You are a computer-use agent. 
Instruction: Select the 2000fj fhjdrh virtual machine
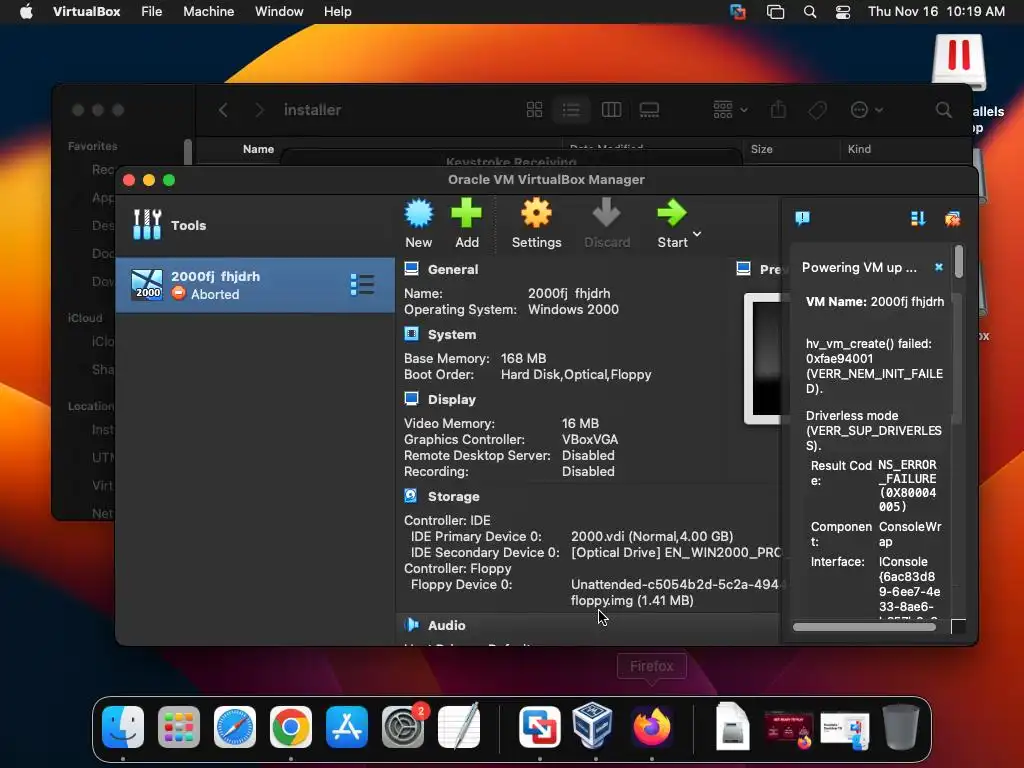tap(255, 285)
